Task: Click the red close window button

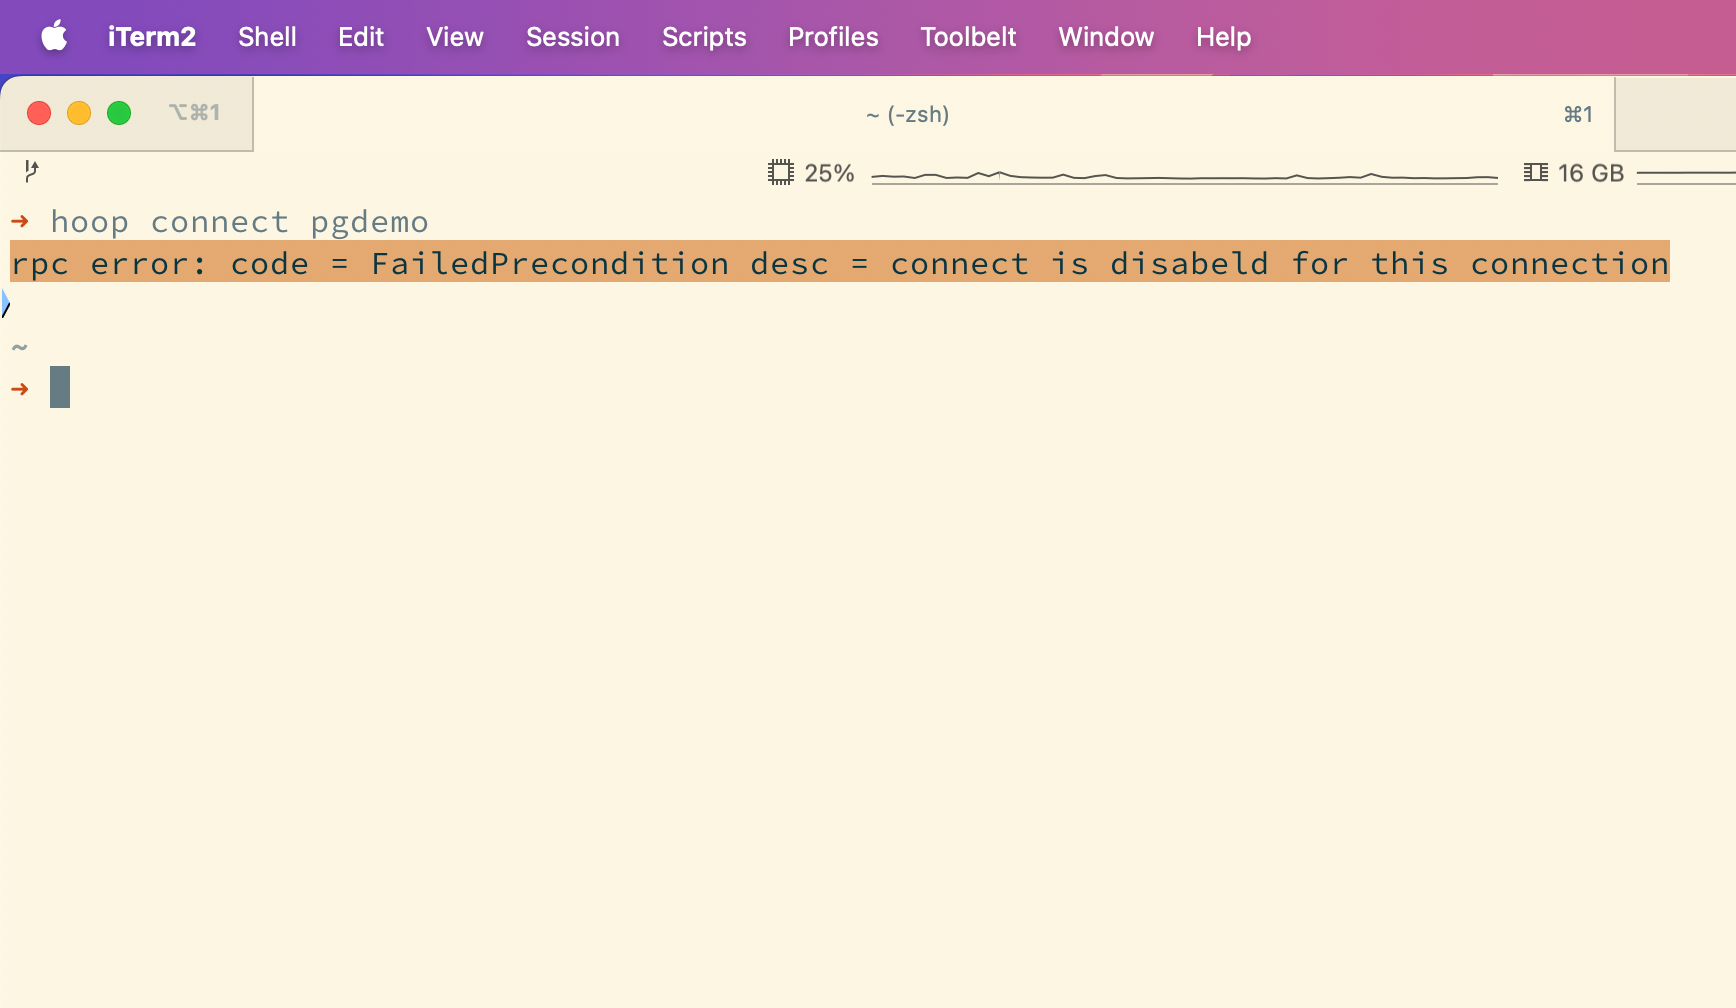Action: (39, 113)
